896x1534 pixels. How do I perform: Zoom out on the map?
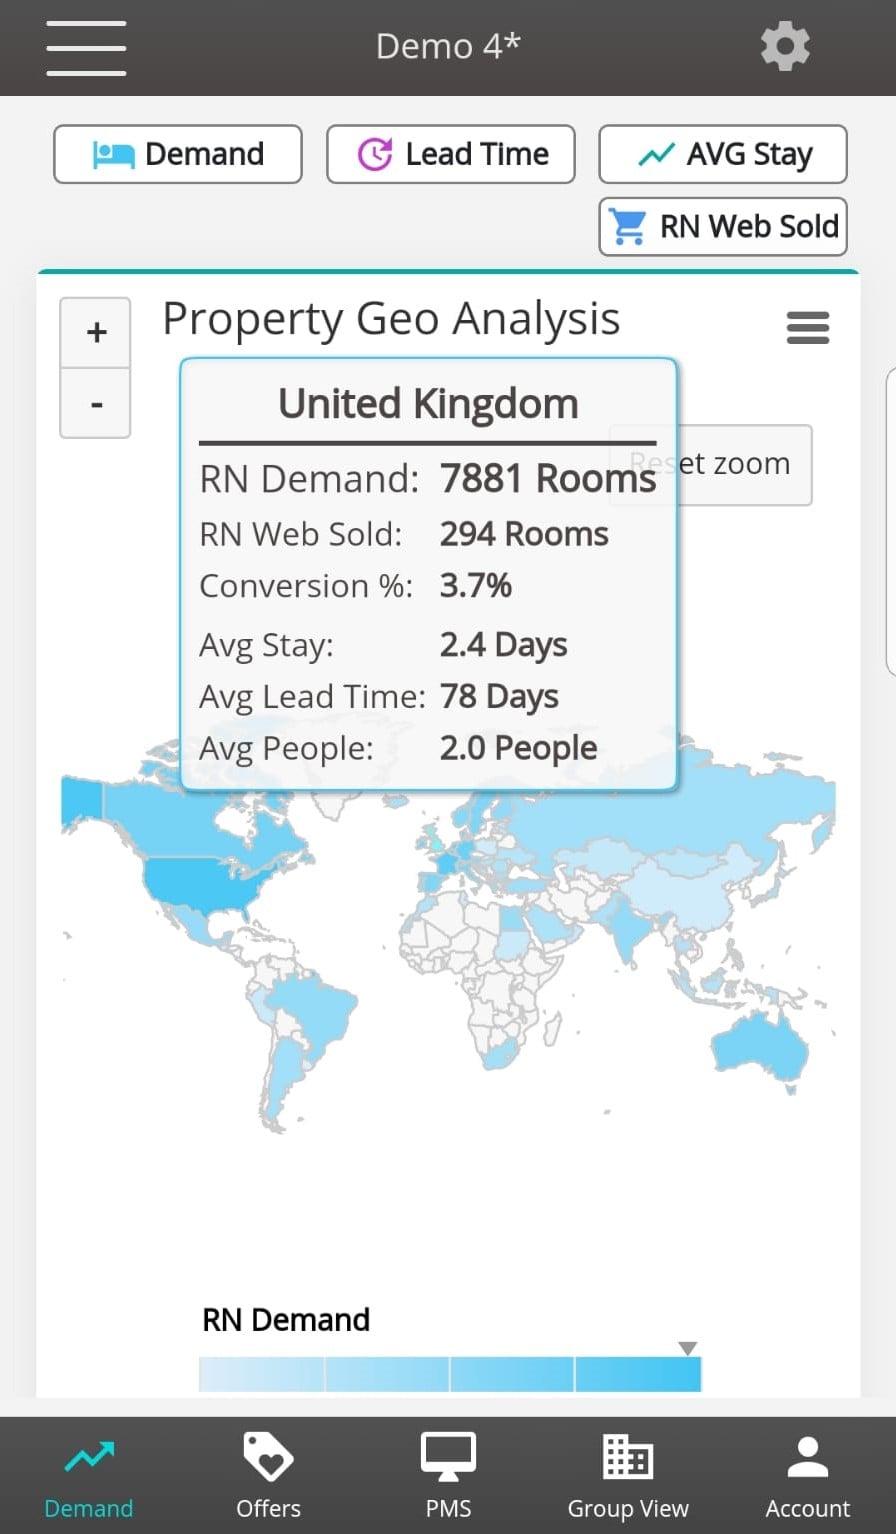coord(96,404)
